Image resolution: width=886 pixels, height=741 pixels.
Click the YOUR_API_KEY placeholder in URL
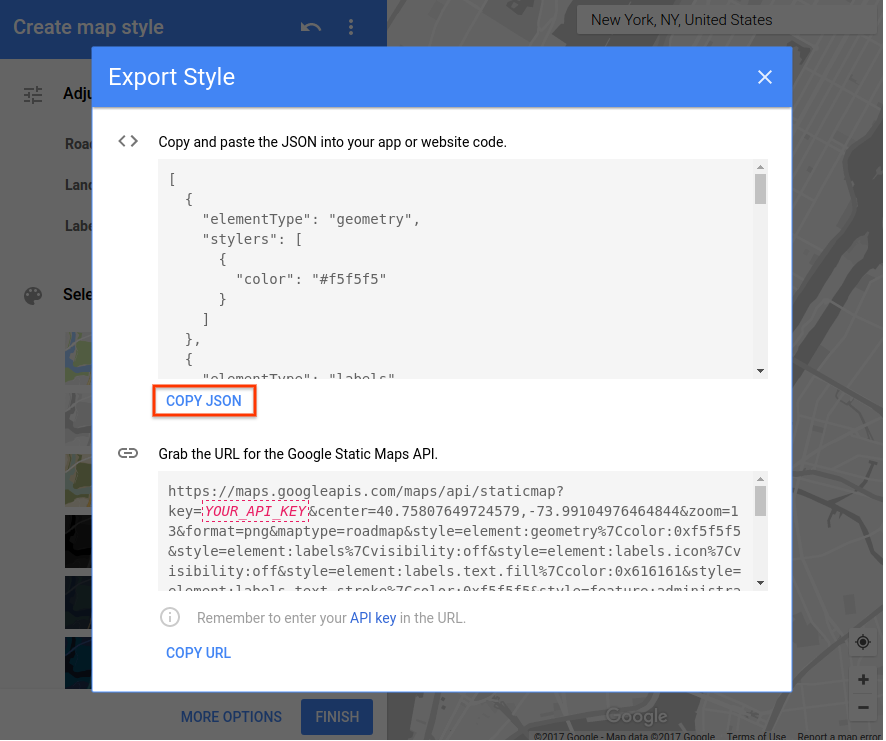[x=255, y=511]
